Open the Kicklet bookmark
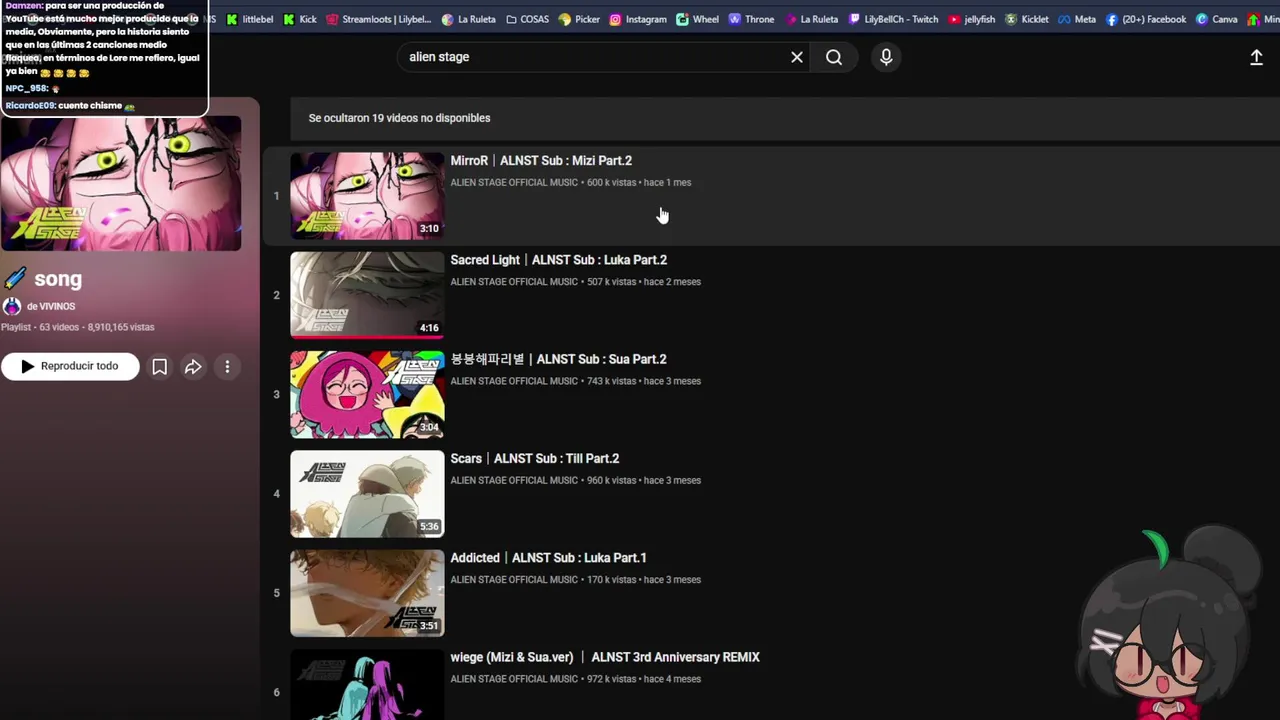 [1027, 19]
